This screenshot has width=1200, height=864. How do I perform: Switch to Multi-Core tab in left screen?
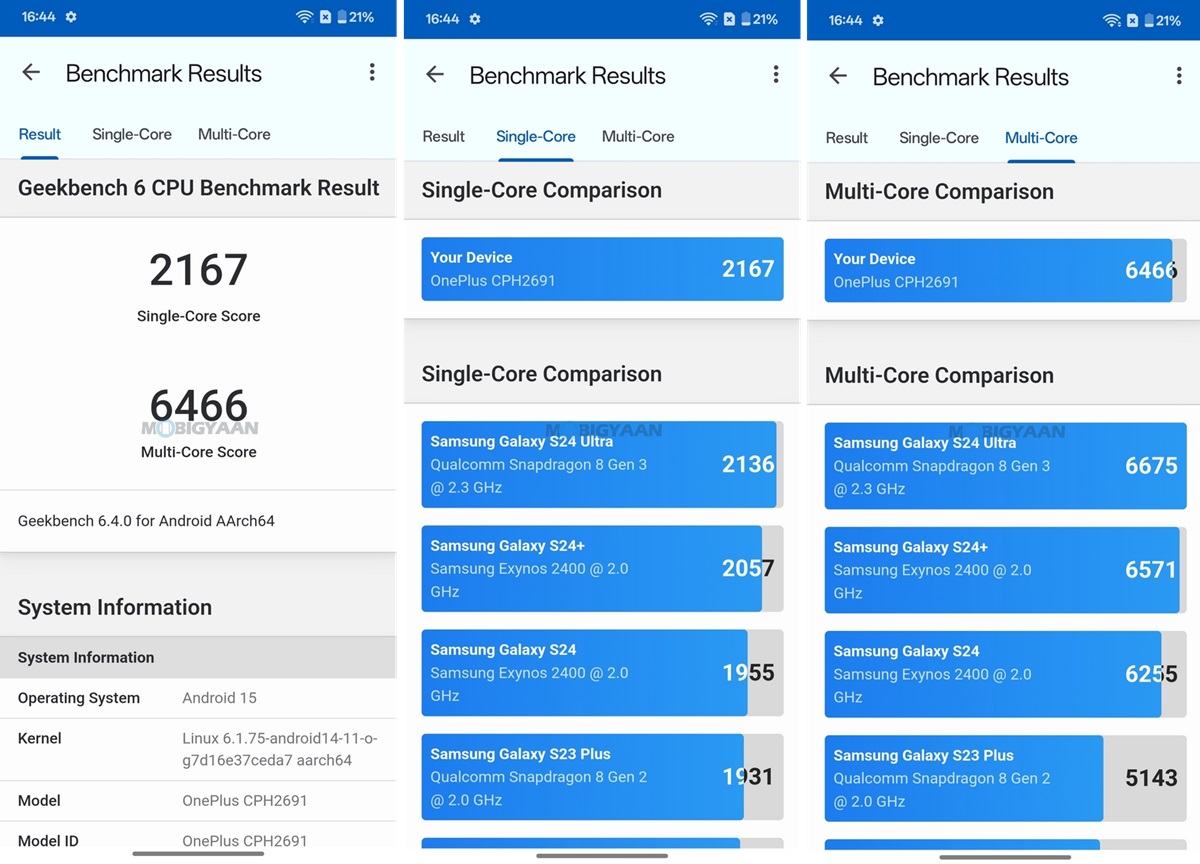point(234,134)
